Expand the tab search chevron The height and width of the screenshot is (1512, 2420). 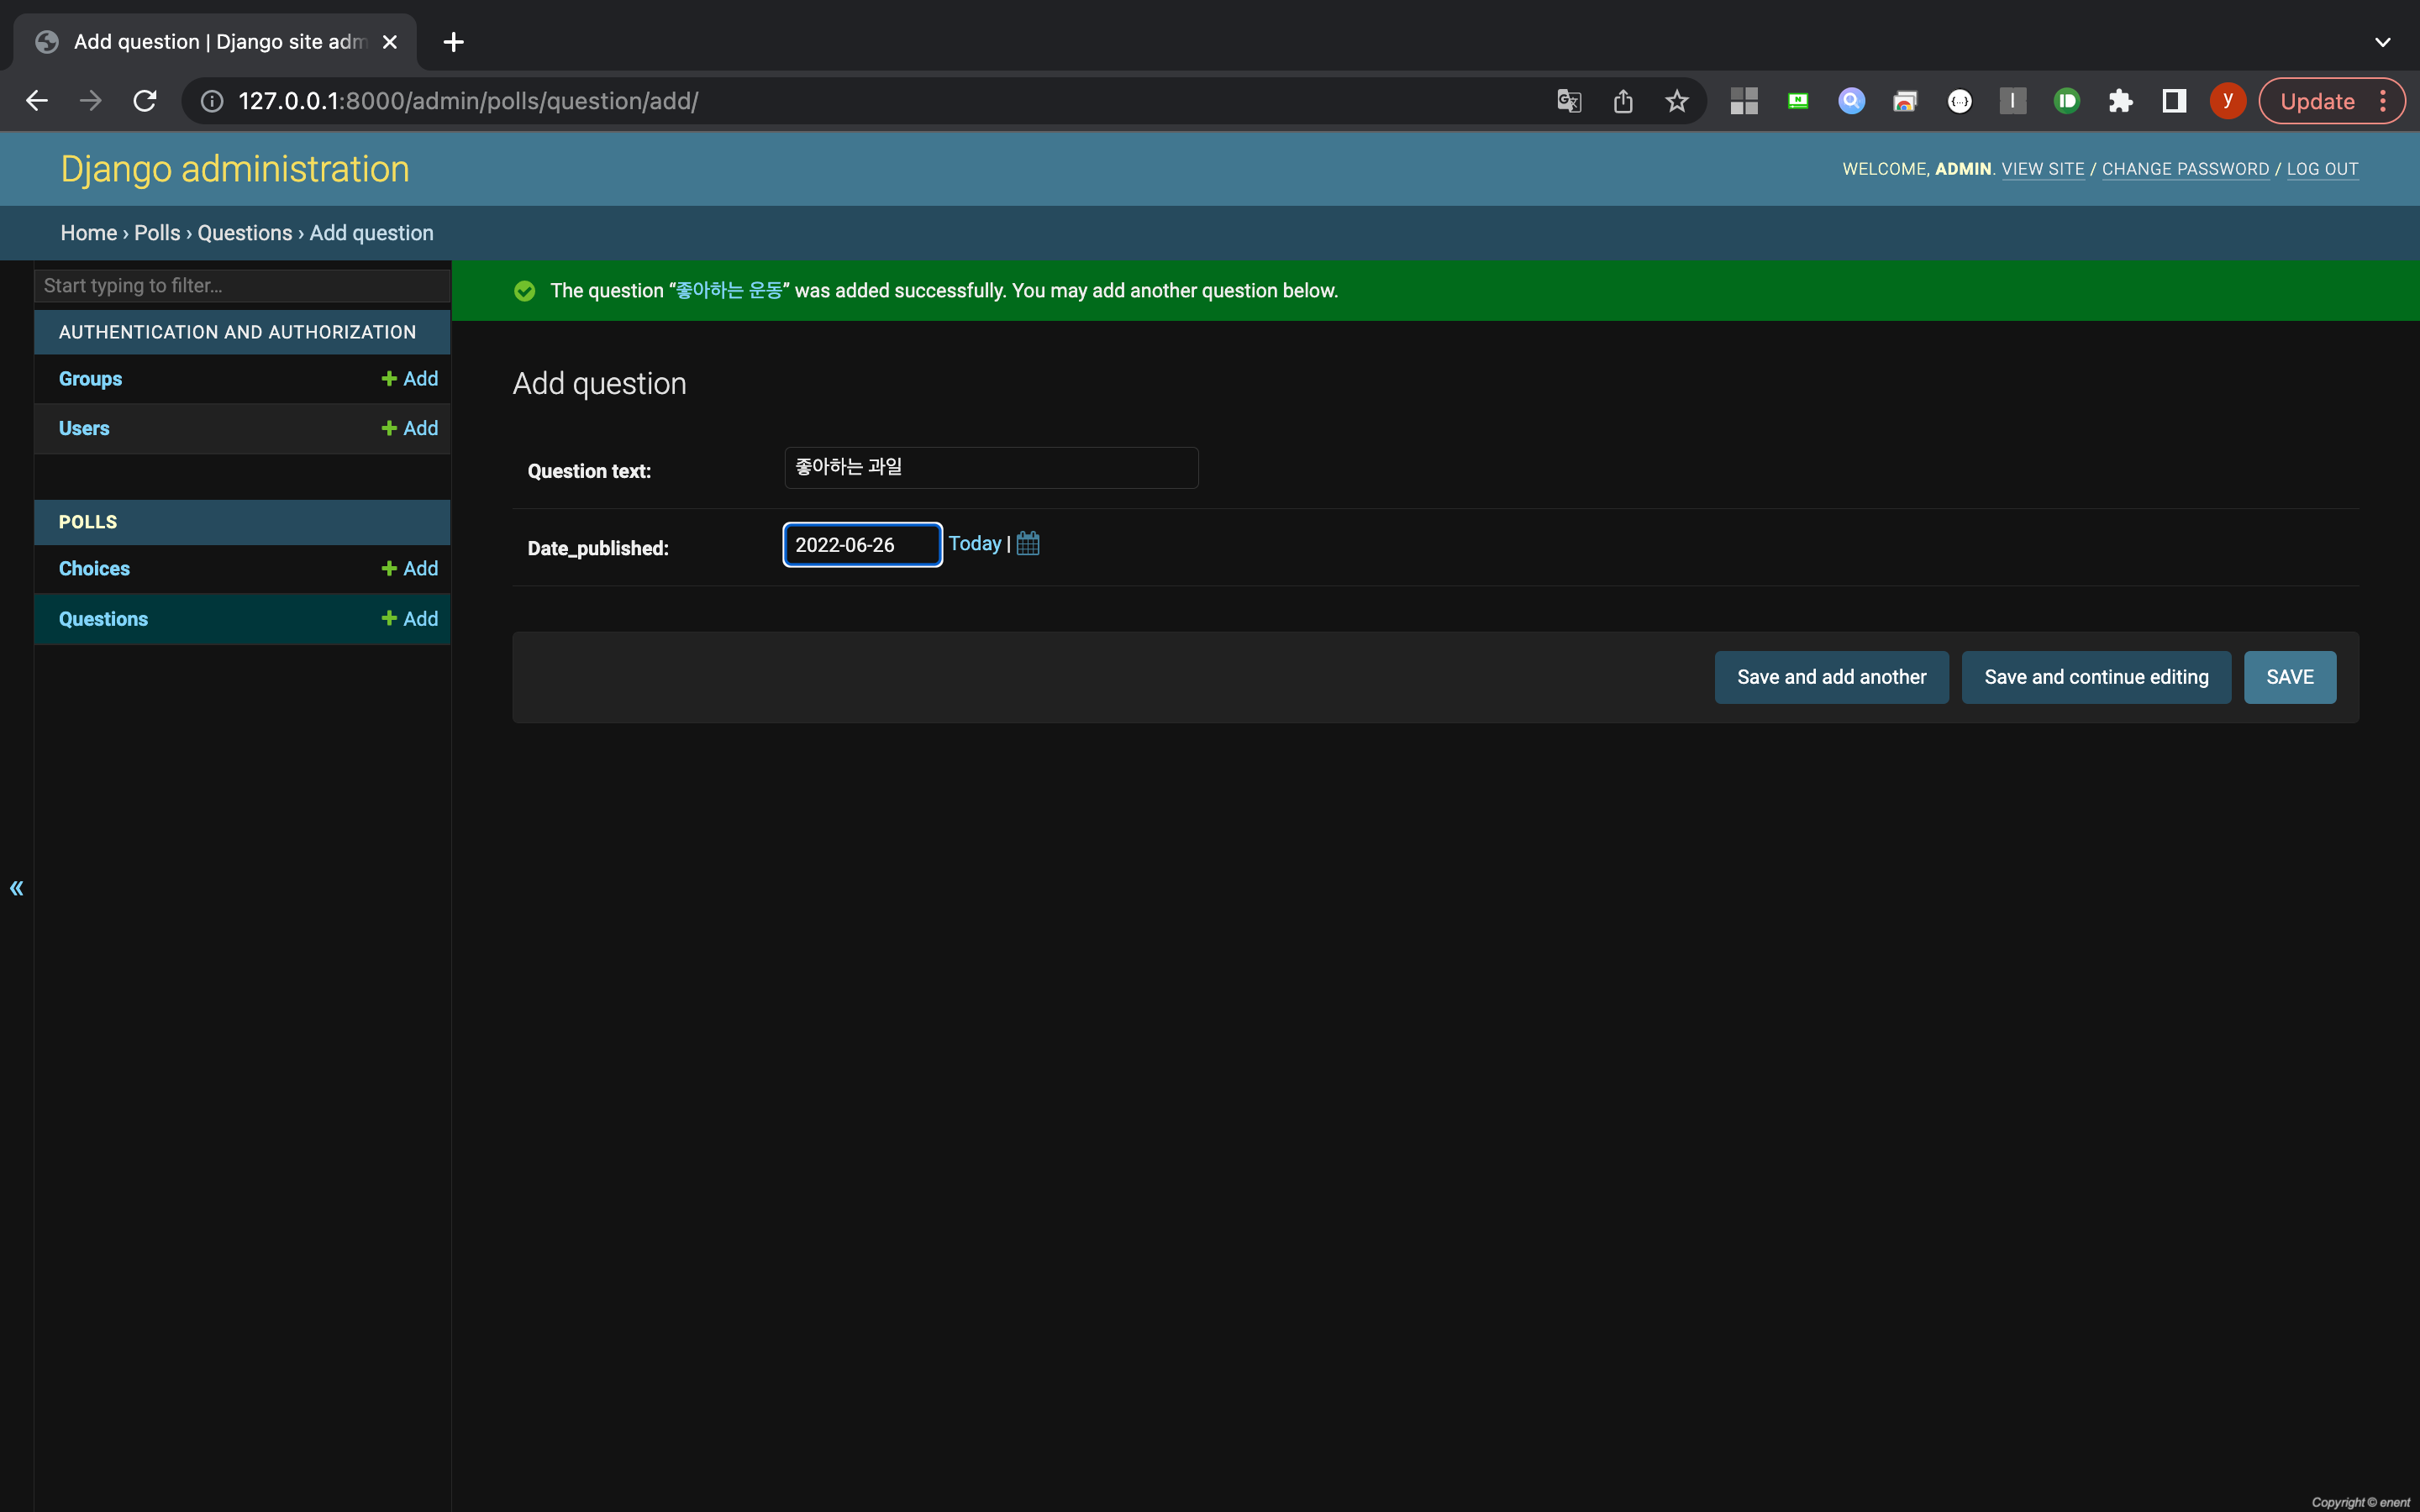click(x=2382, y=42)
